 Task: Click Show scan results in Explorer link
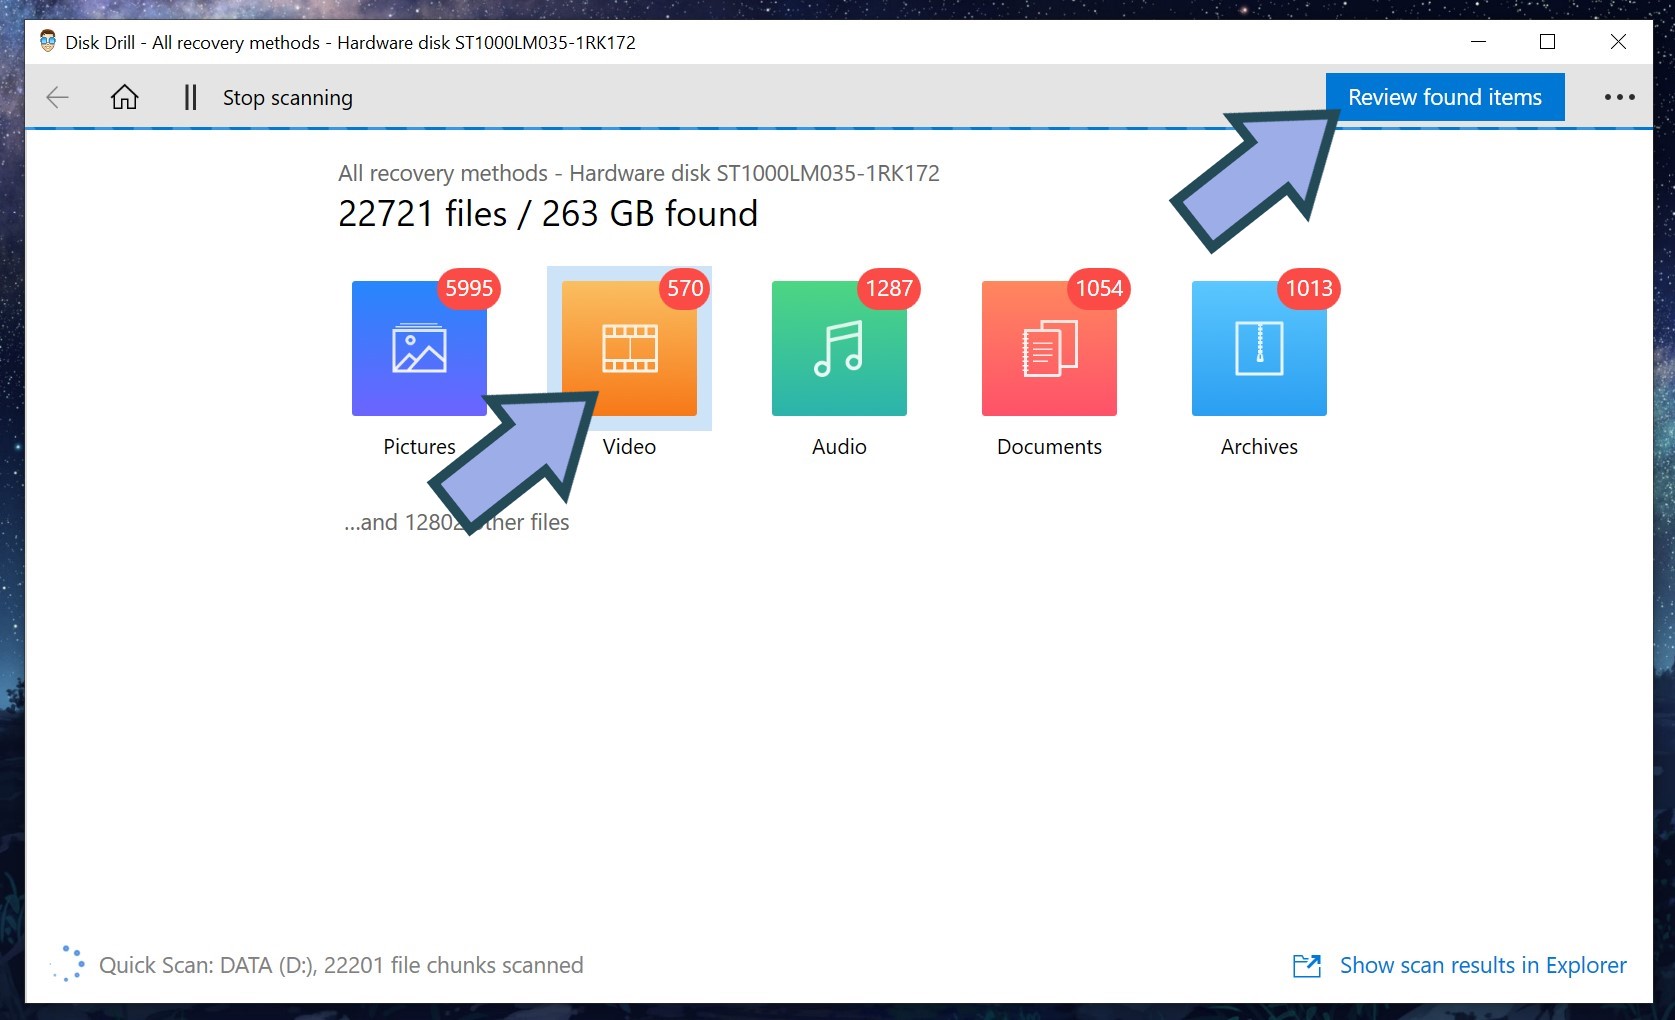click(1482, 965)
